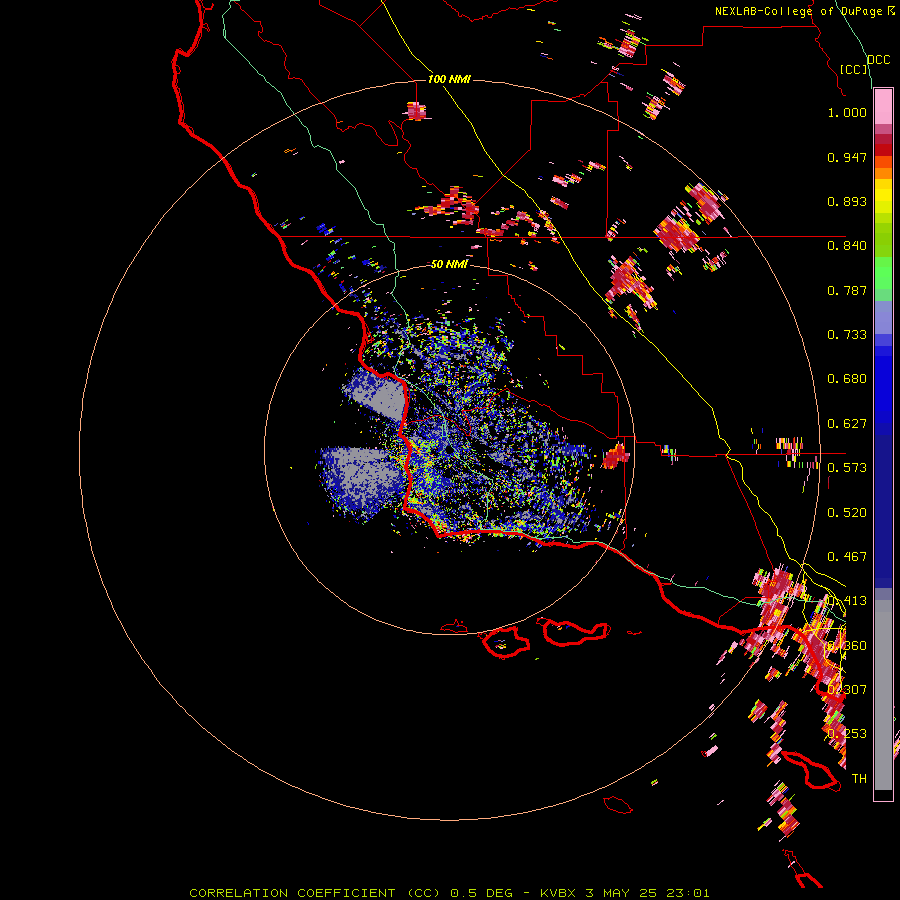This screenshot has width=900, height=900.
Task: Click the 100 NMI range ring label
Action: tap(449, 79)
